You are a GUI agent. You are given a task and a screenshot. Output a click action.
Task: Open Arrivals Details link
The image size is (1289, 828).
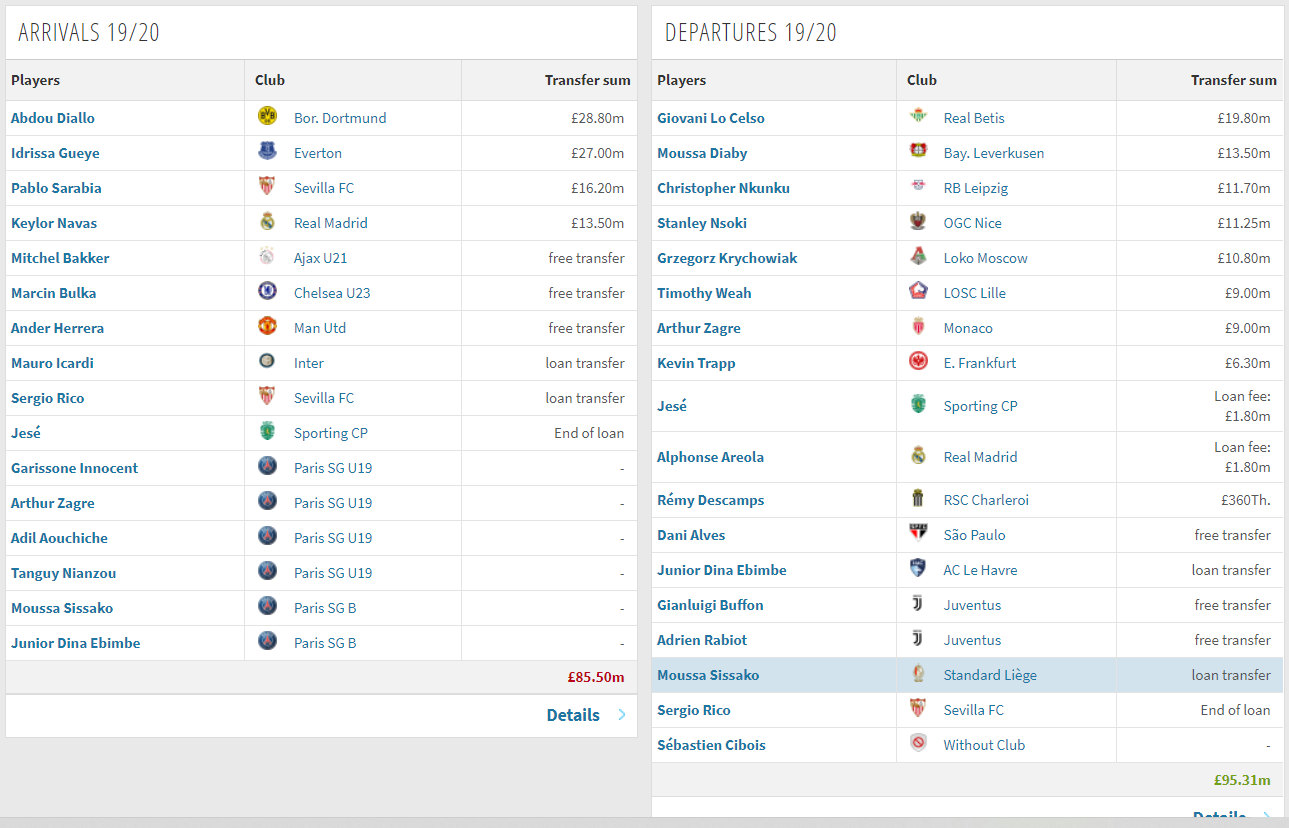[x=573, y=715]
